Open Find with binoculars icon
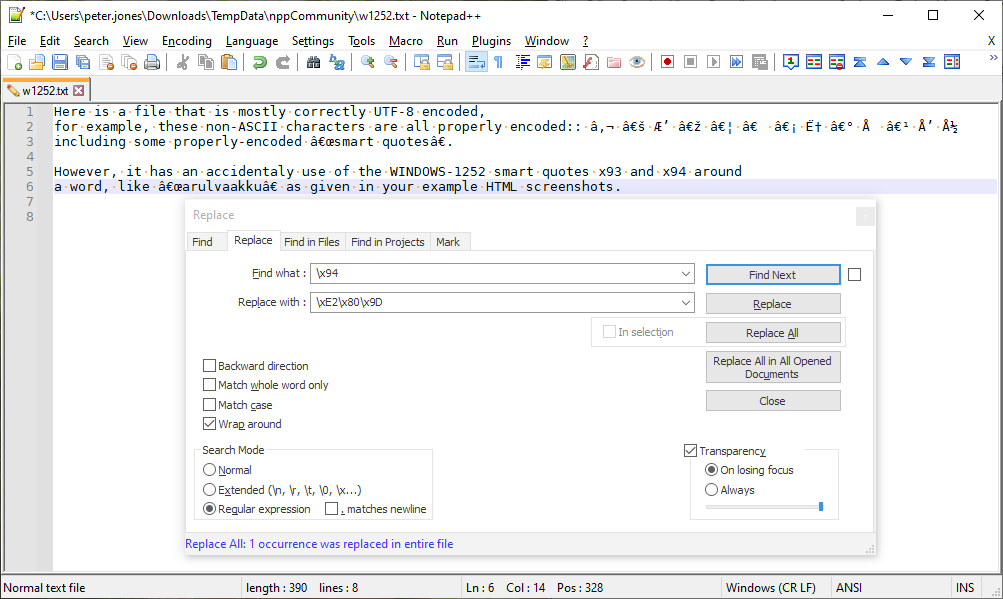The width and height of the screenshot is (1003, 599). [x=313, y=62]
